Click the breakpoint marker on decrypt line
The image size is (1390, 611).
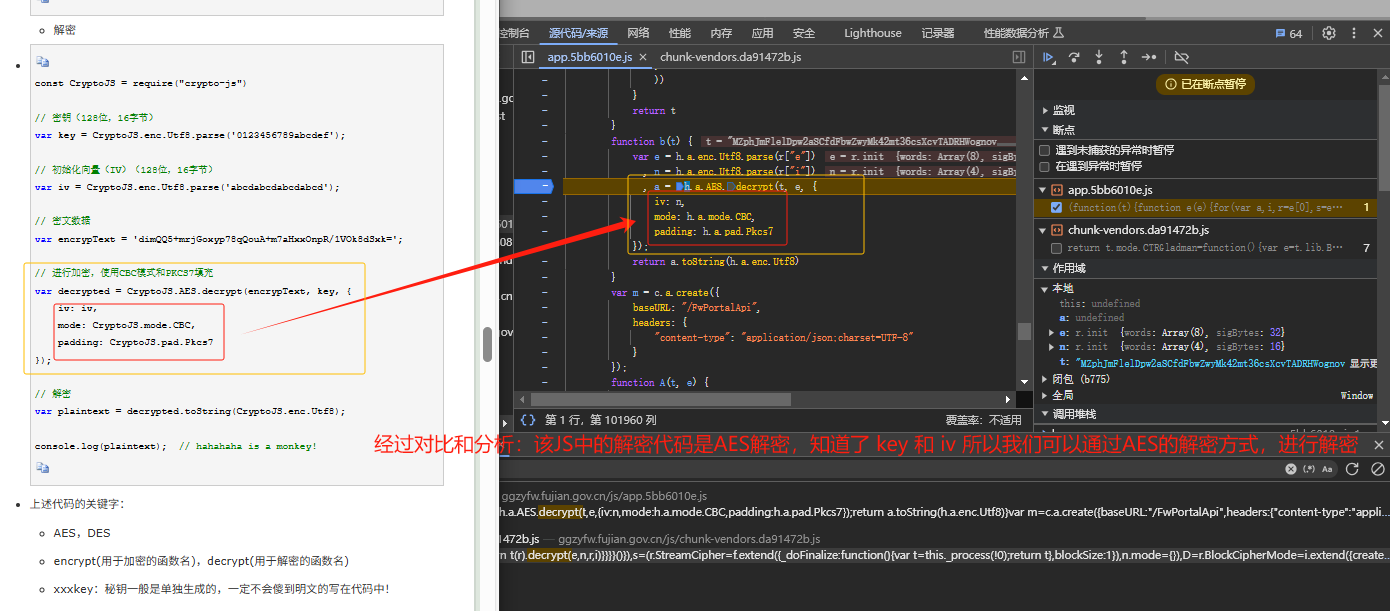point(532,186)
